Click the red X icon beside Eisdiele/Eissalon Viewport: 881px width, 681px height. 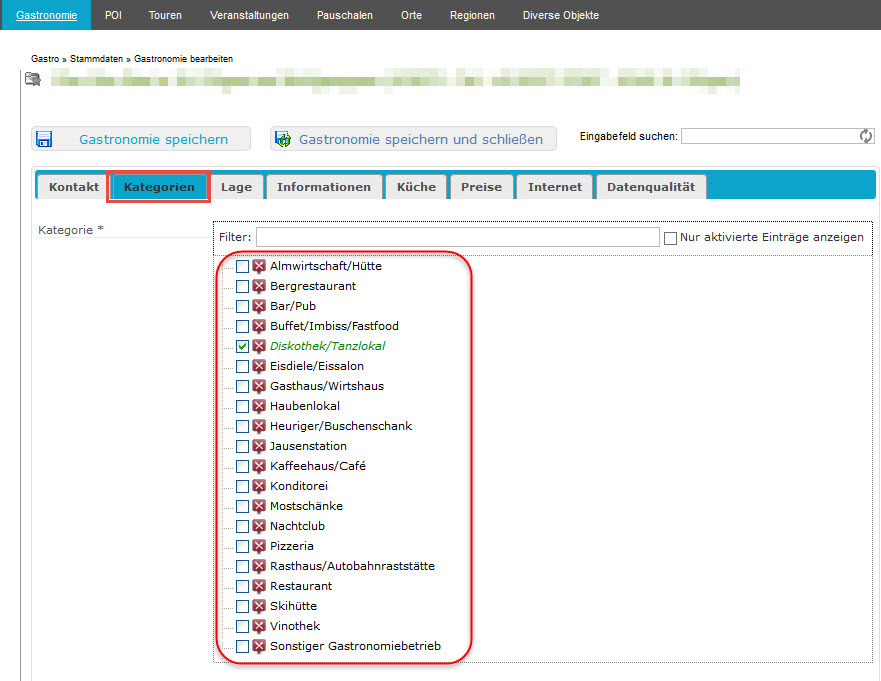(258, 366)
